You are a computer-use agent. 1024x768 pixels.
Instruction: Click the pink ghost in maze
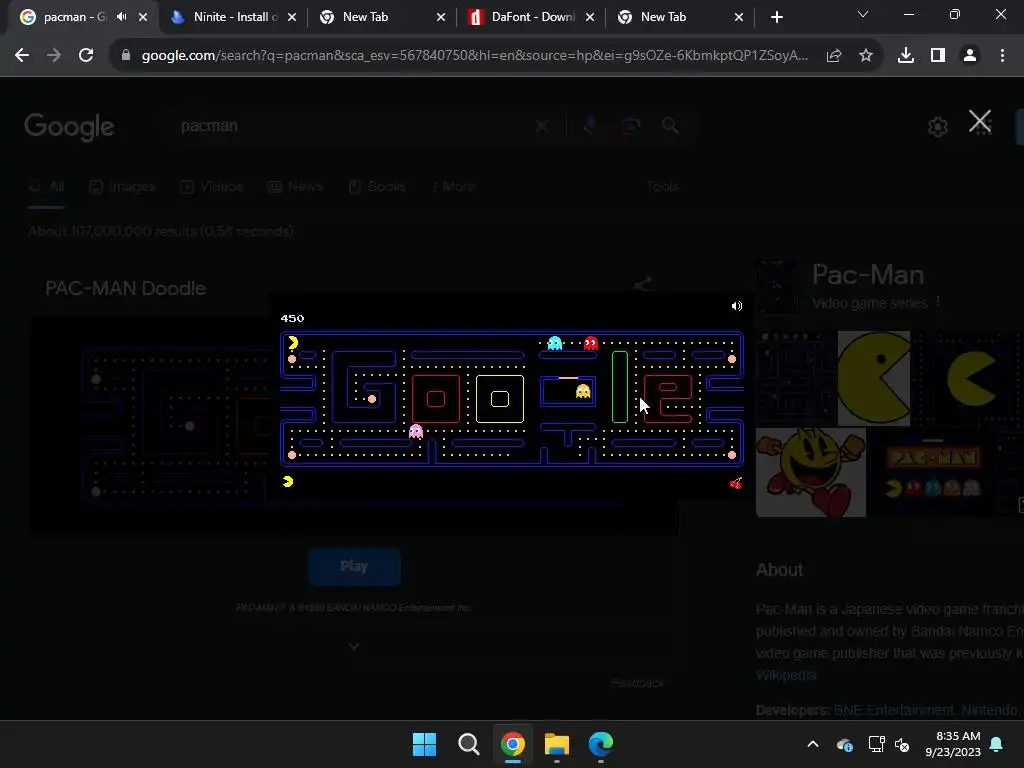point(415,431)
